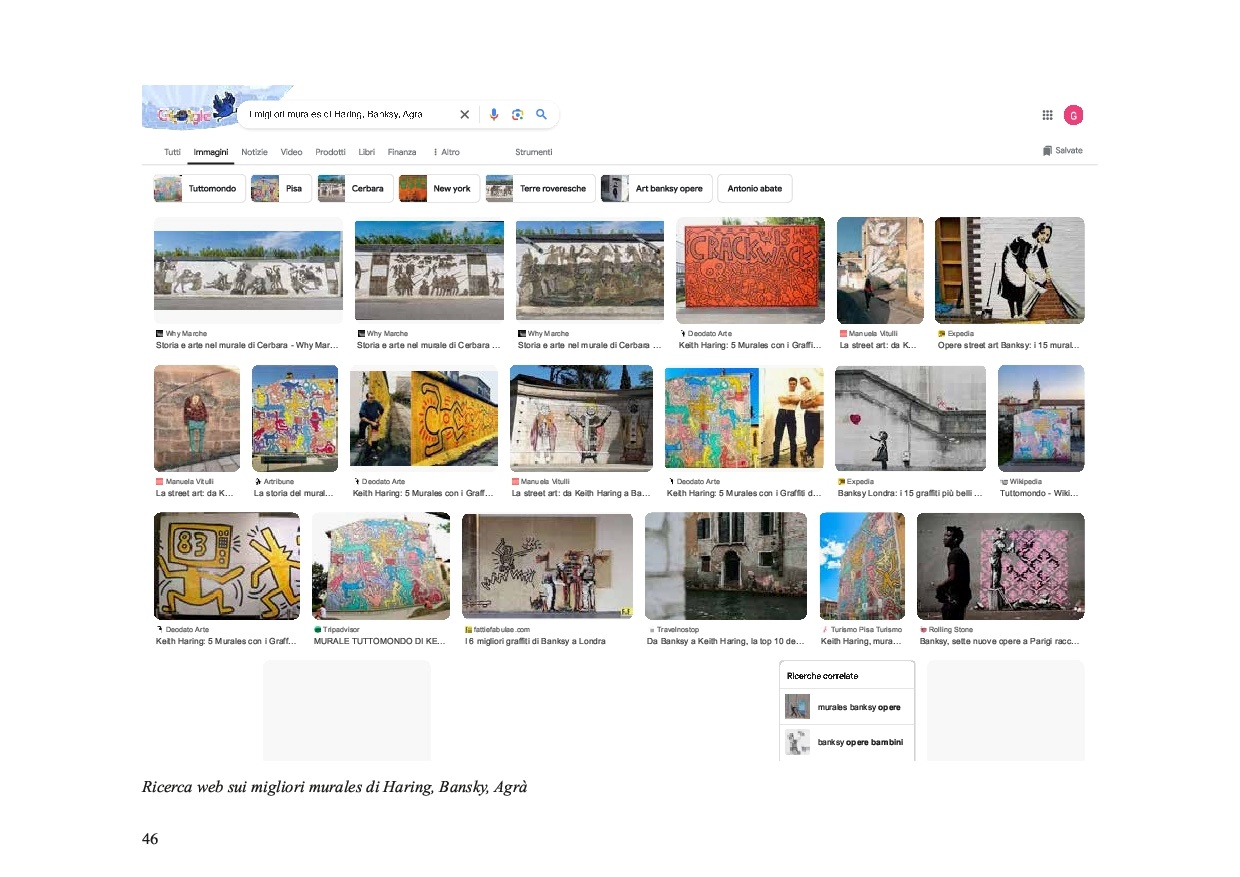
Task: Open the Turismo Pisa Turismo Keith Haring image
Action: (862, 566)
